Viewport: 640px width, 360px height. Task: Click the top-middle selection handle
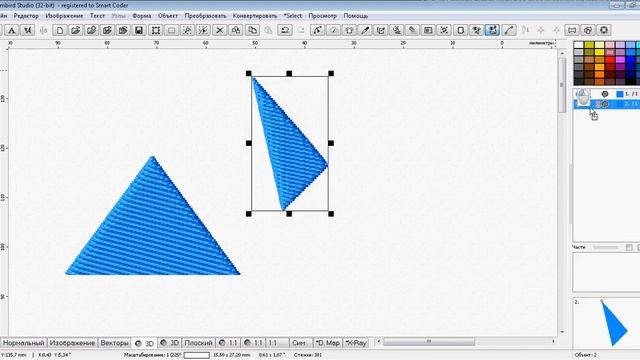[289, 73]
